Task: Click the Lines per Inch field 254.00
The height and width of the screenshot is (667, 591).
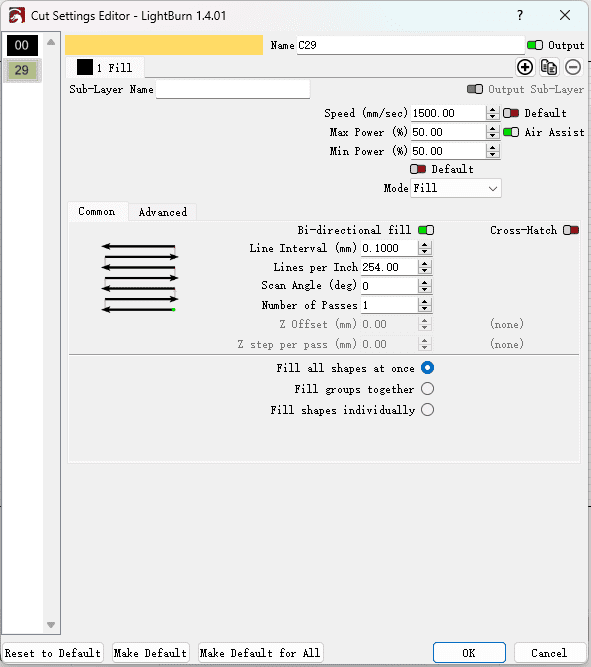Action: [x=389, y=267]
